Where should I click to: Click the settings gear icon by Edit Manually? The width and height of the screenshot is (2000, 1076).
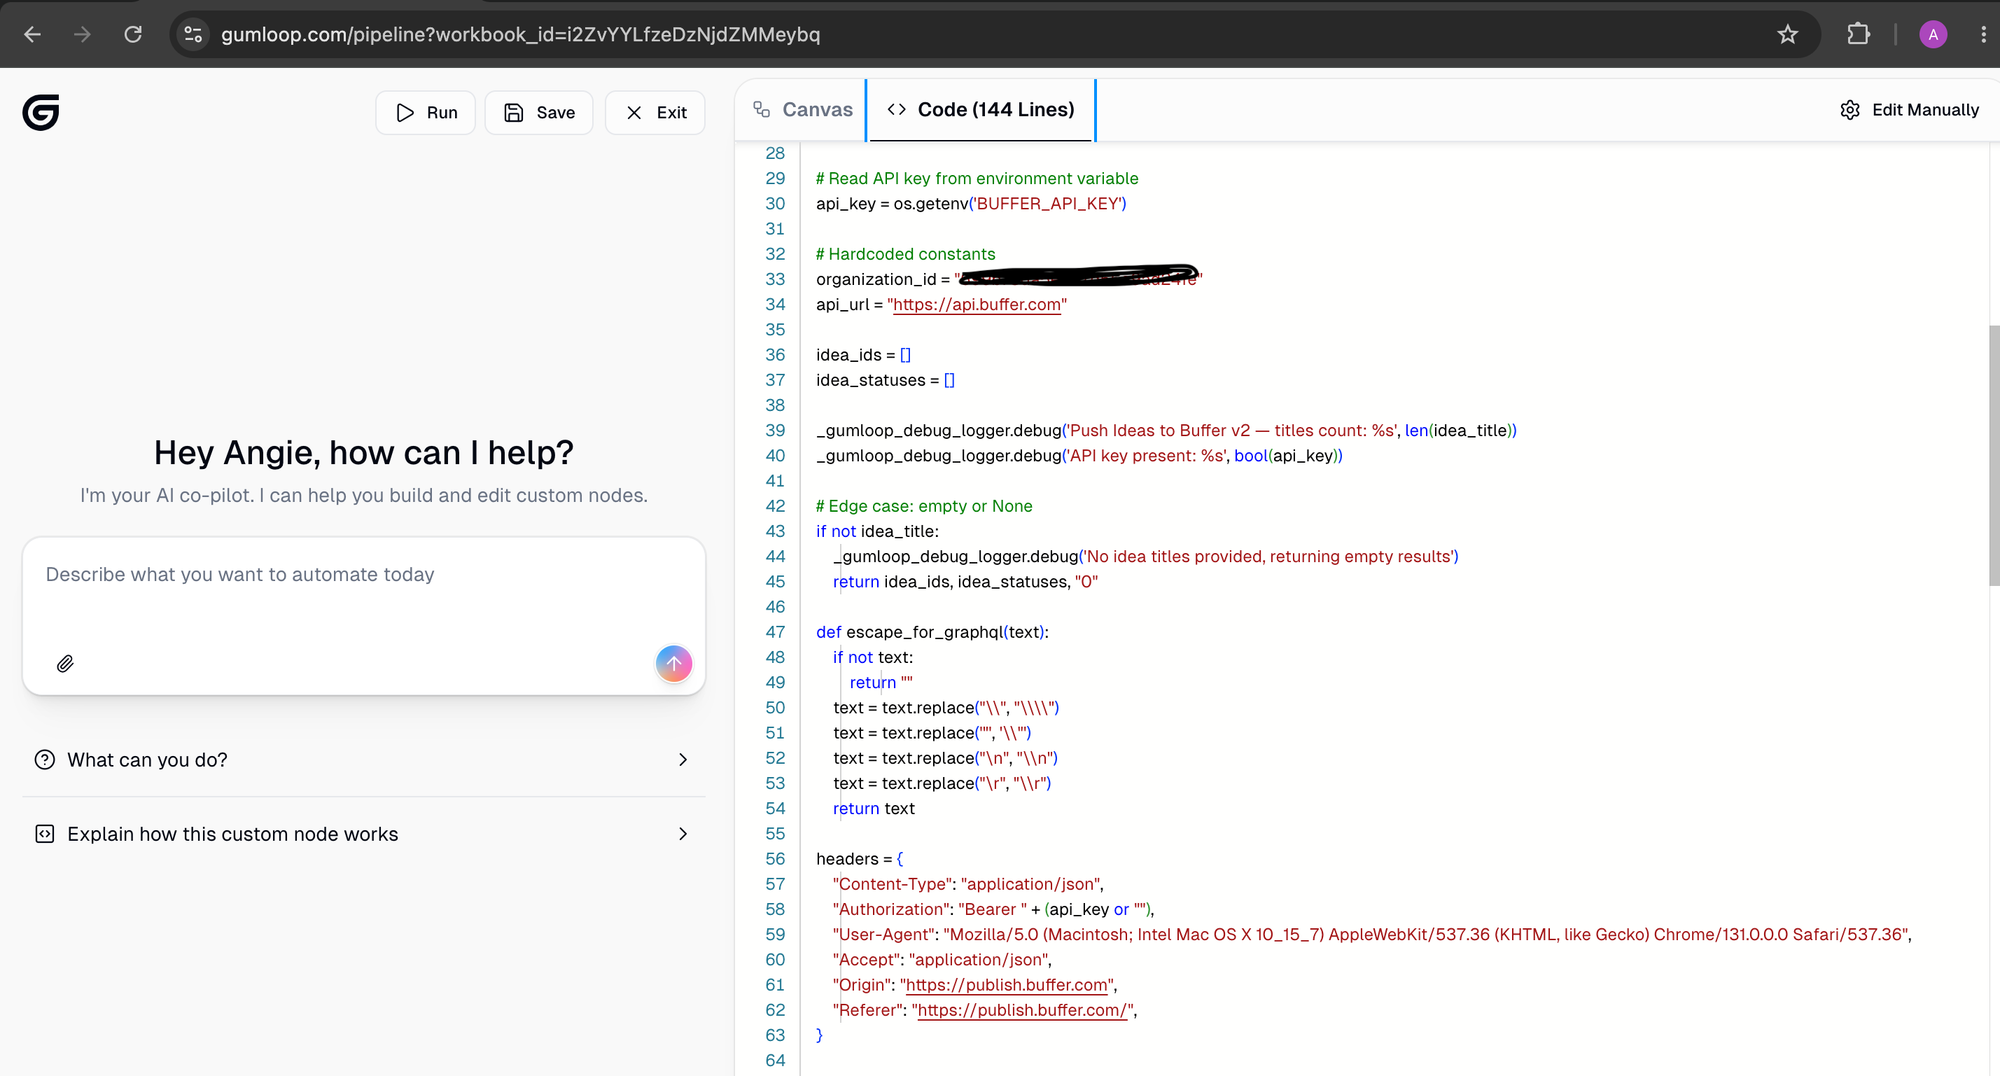[x=1850, y=110]
